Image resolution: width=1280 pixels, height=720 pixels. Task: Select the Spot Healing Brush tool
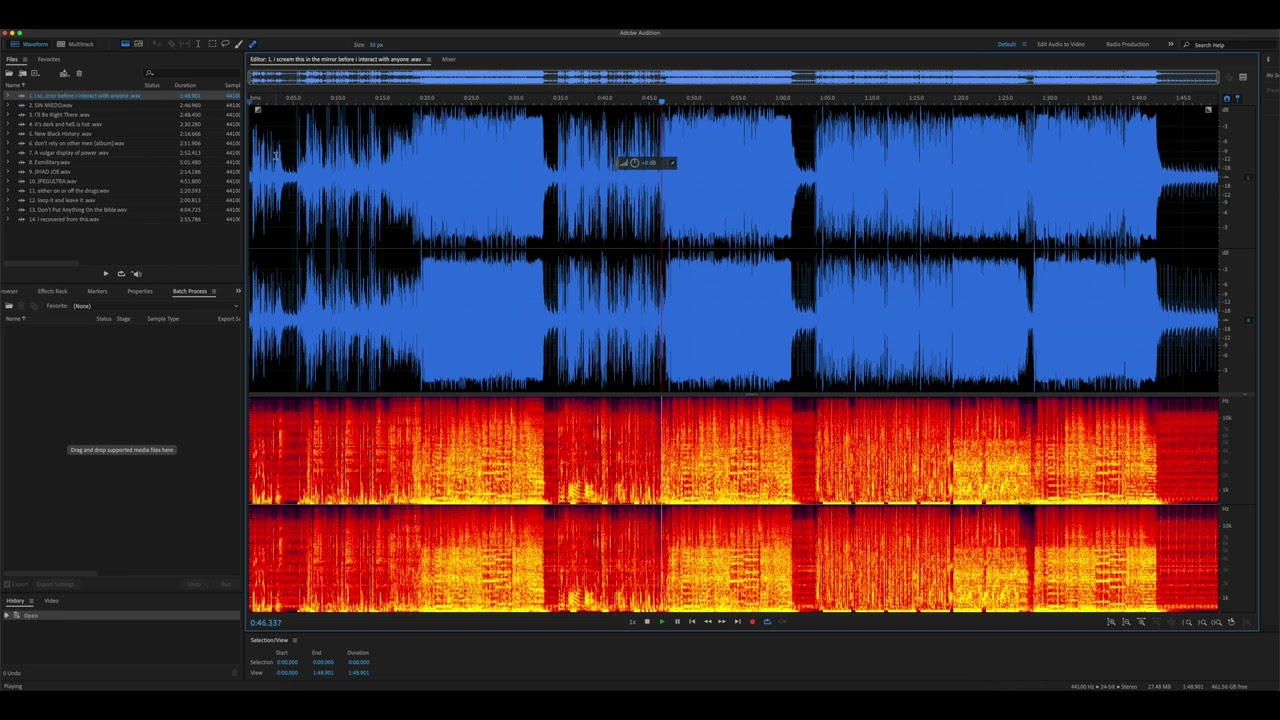click(251, 44)
